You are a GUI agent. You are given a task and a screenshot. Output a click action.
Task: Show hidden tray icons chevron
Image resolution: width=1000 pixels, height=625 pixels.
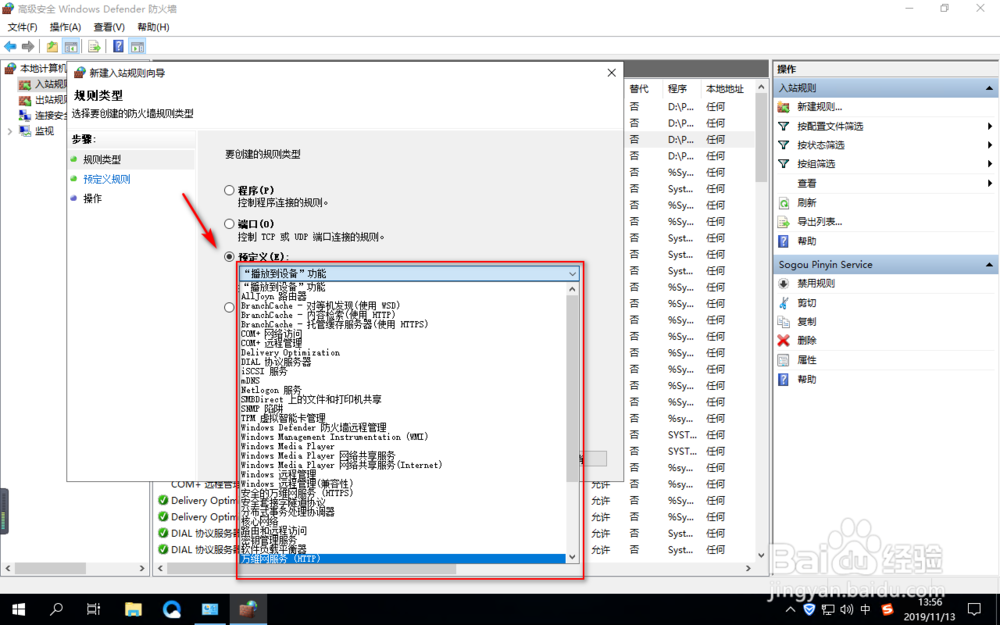point(790,610)
